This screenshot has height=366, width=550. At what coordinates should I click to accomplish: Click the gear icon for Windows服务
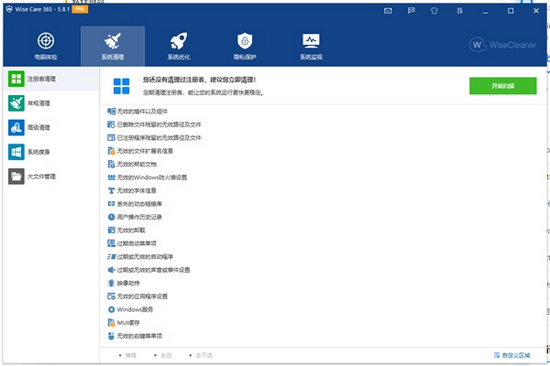click(111, 310)
